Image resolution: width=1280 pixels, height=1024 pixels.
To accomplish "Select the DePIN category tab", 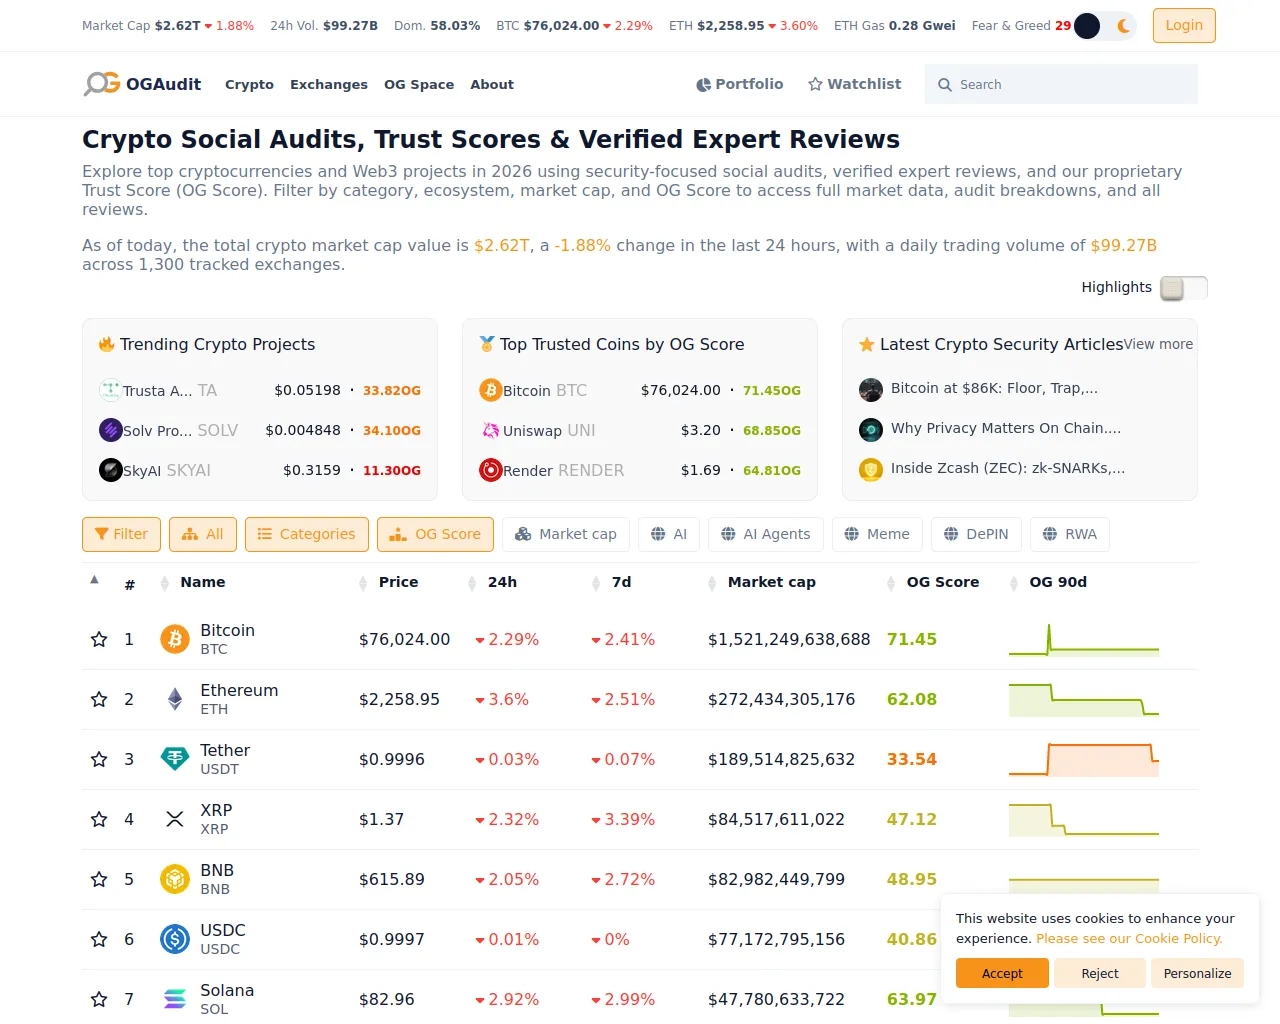I will point(976,534).
